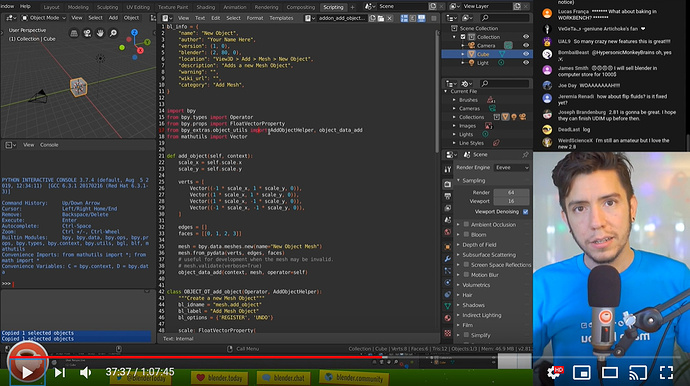This screenshot has height=386, width=690.
Task: Enable the Bloom checkbox
Action: click(x=466, y=235)
